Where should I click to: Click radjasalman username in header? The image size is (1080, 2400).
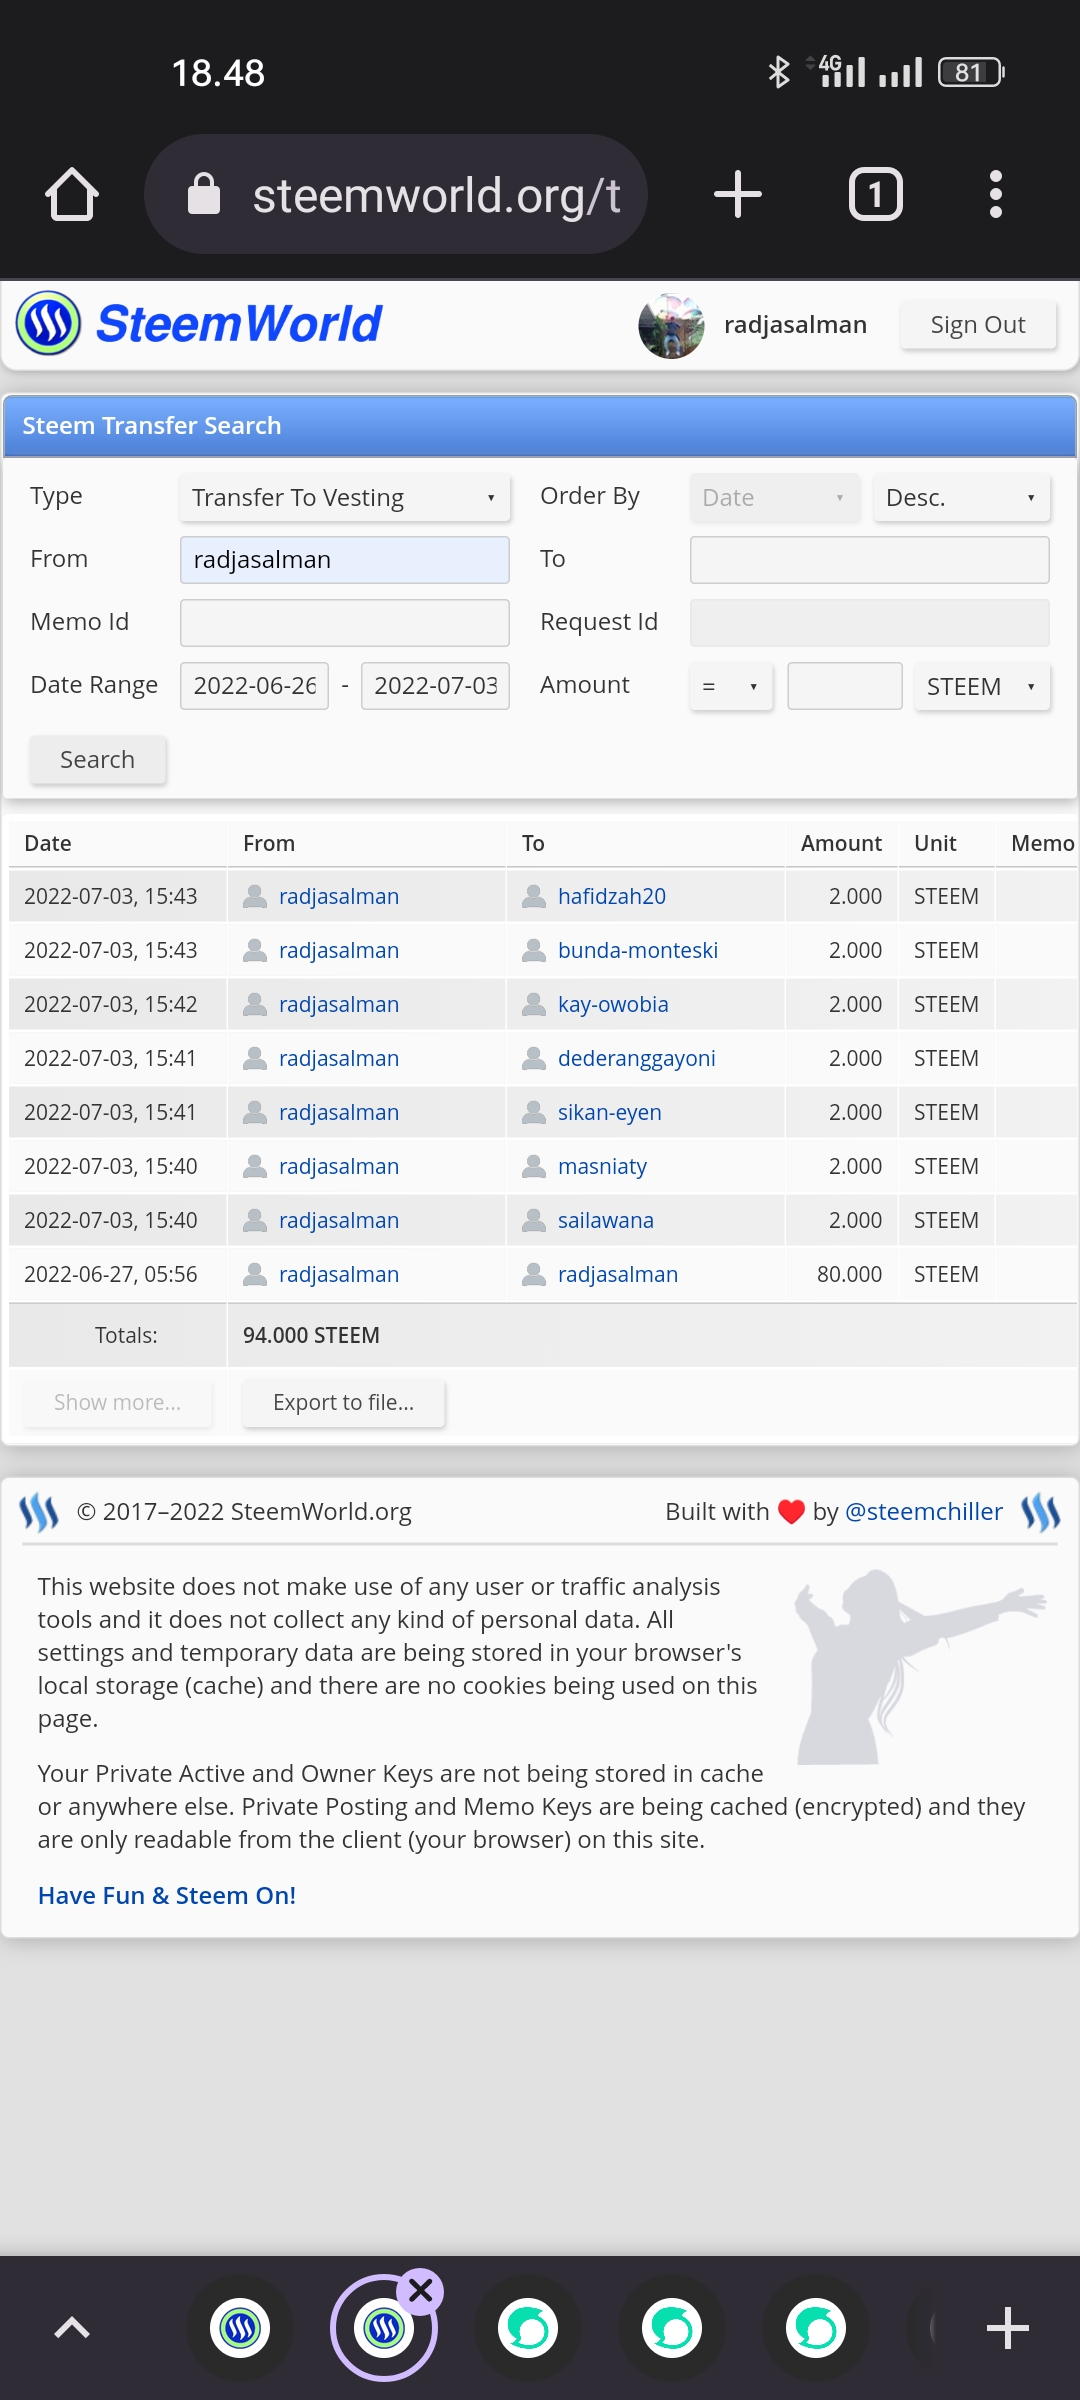pos(795,325)
